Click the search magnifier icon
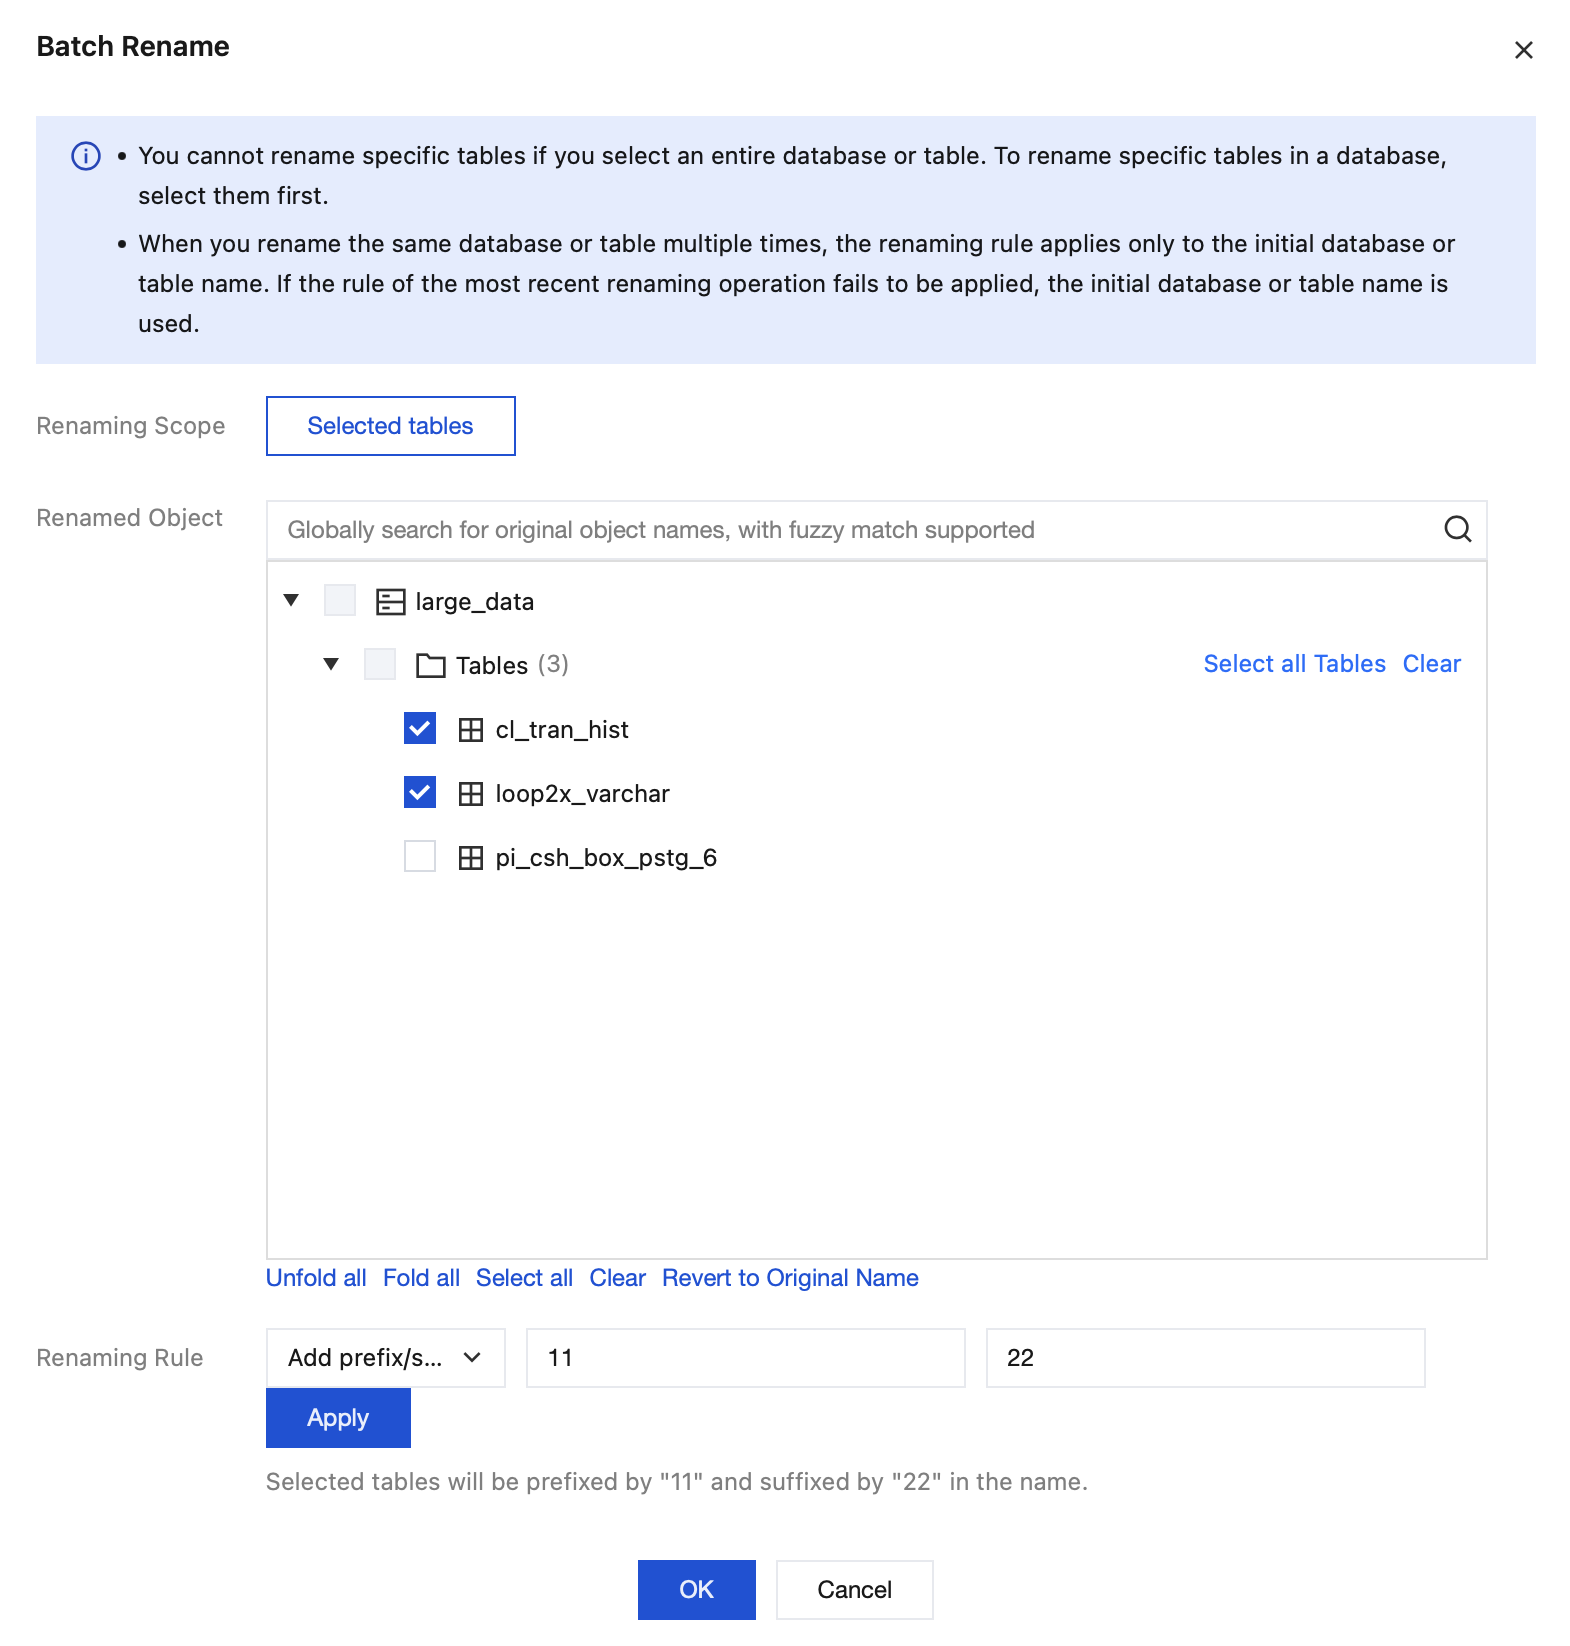 [1457, 529]
